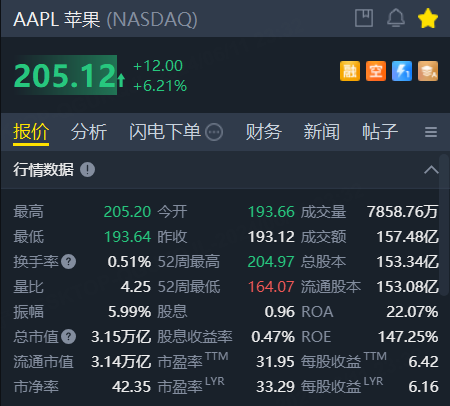Click the 52周最低 value 164.07
Viewport: 450px width, 406px height.
tap(271, 287)
